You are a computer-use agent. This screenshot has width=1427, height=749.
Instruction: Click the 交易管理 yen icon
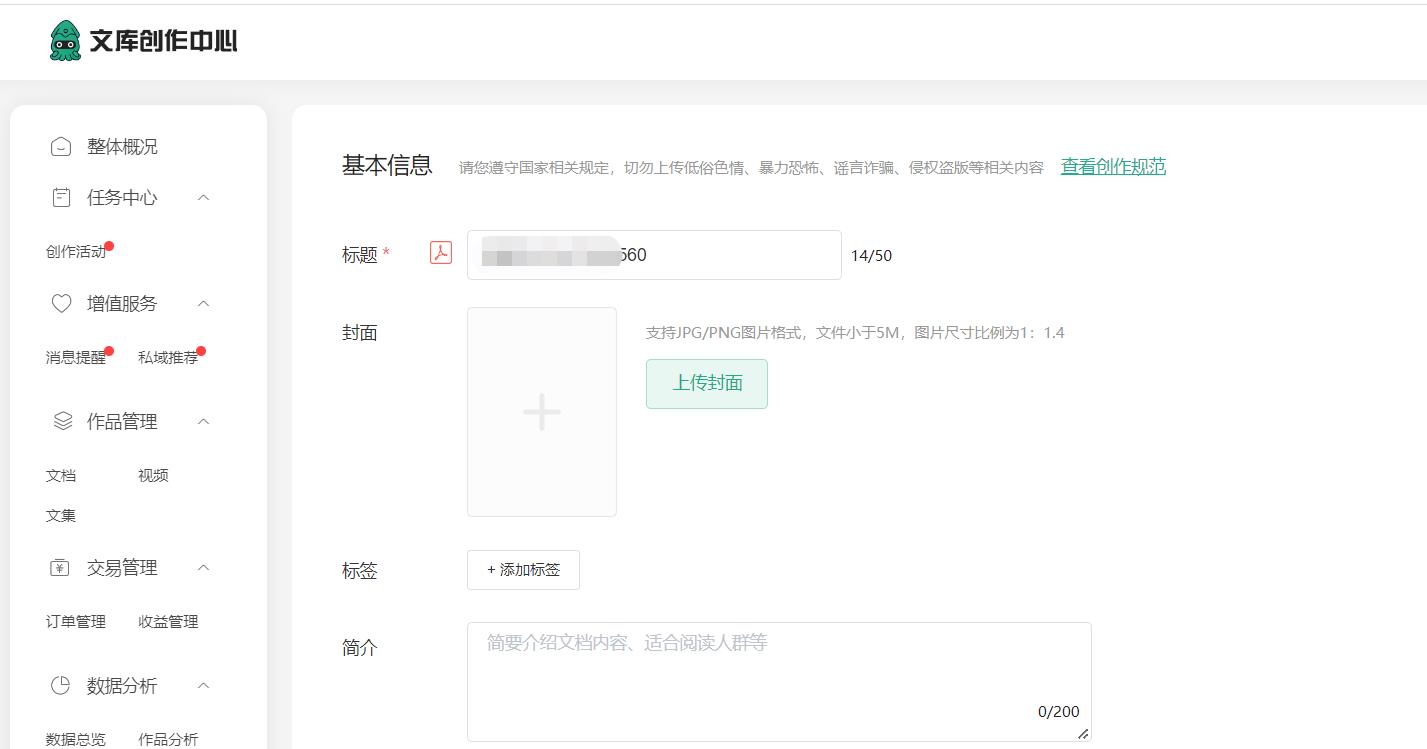point(60,568)
